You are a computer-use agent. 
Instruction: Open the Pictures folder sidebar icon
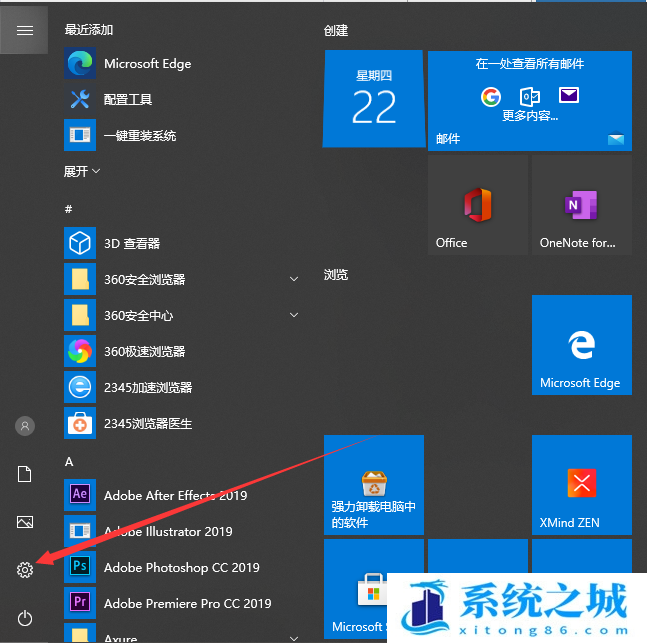pos(25,522)
